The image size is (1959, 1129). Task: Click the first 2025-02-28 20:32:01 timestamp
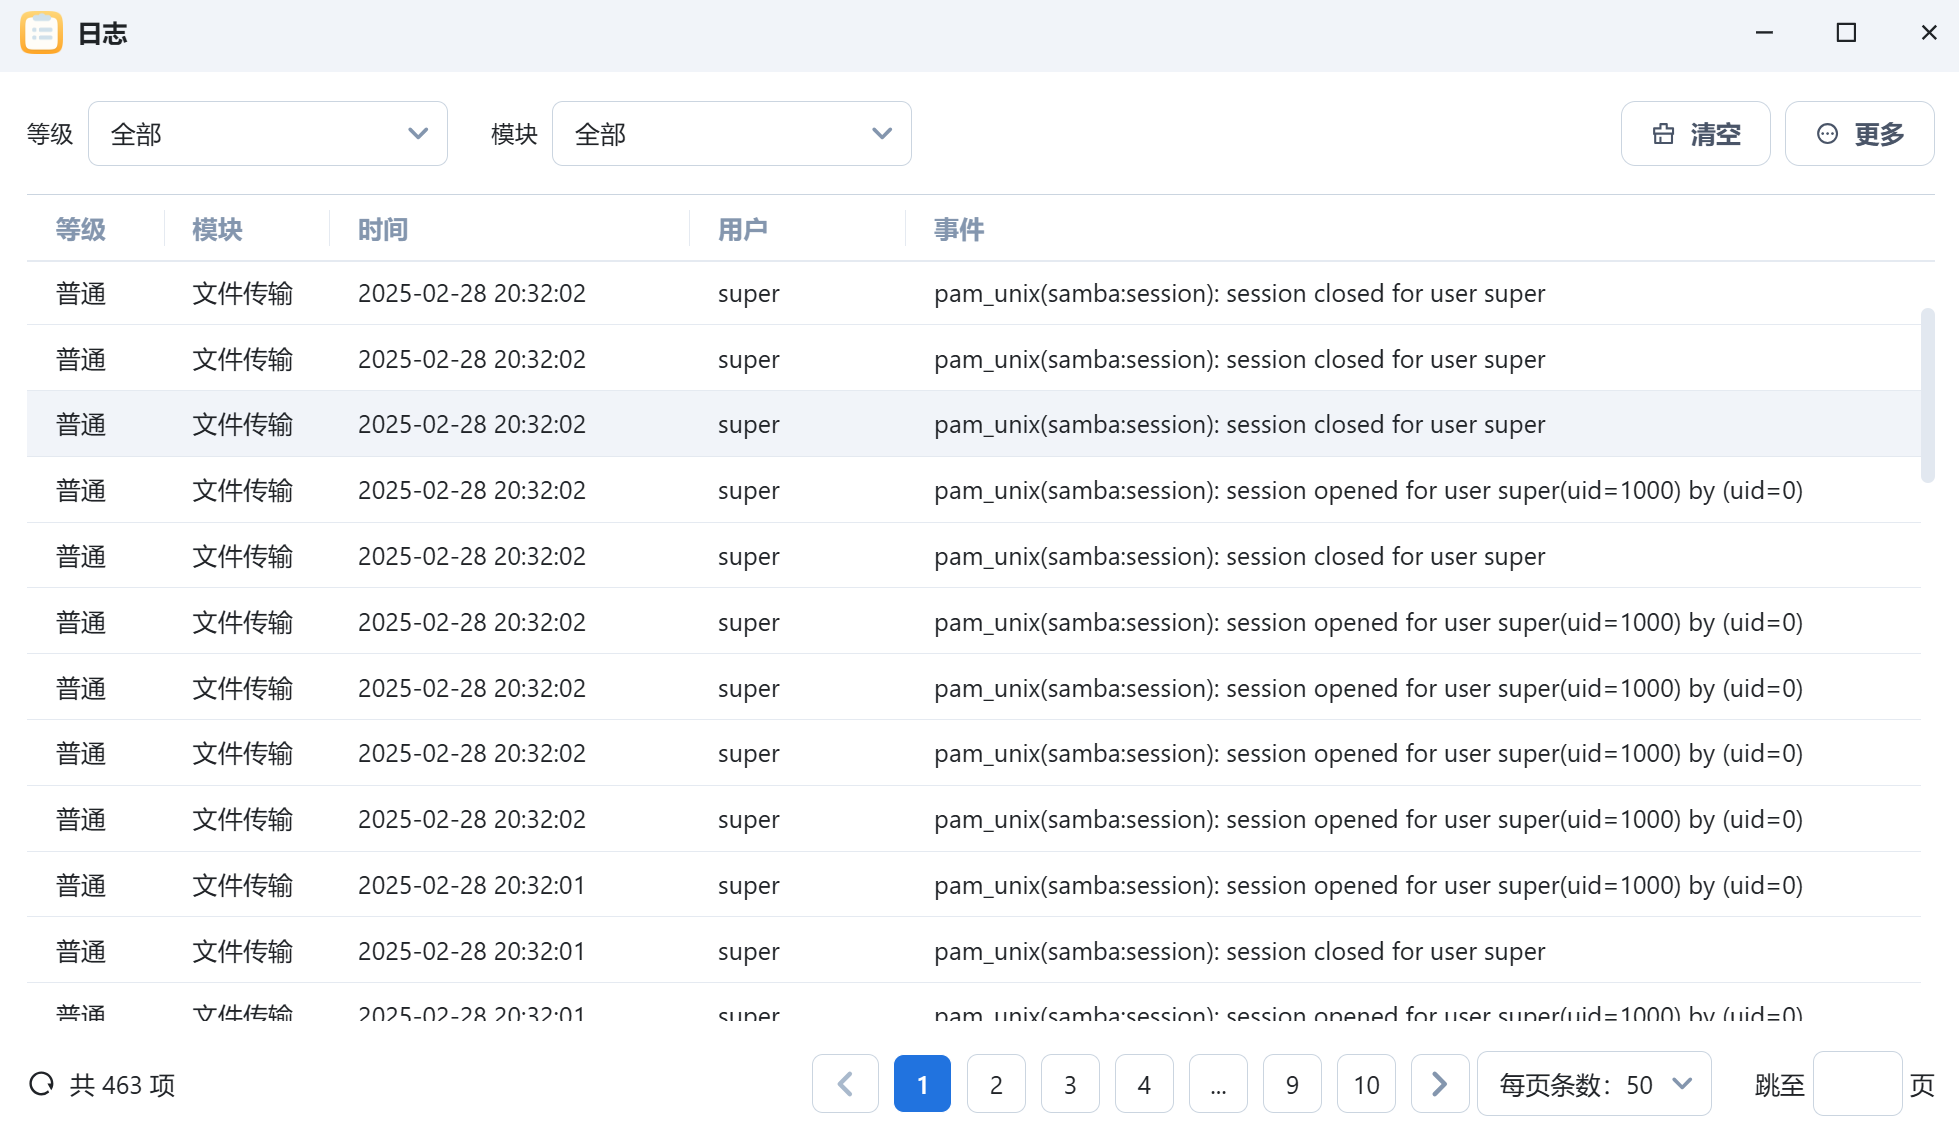coord(471,885)
